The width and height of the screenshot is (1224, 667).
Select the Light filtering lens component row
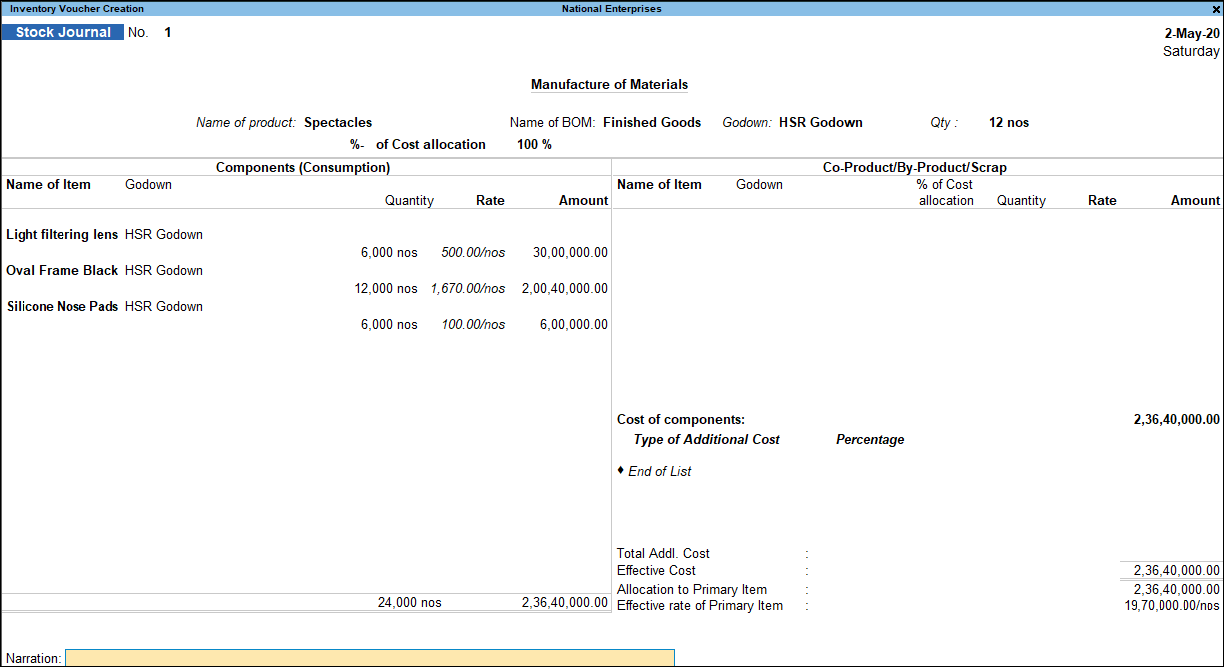61,234
